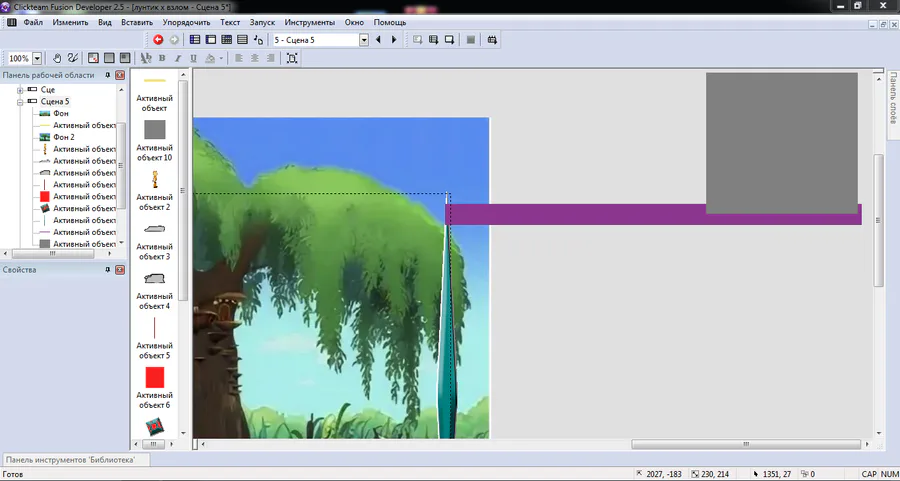This screenshot has width=900, height=481.
Task: Click the Italic formatting icon
Action: [178, 58]
